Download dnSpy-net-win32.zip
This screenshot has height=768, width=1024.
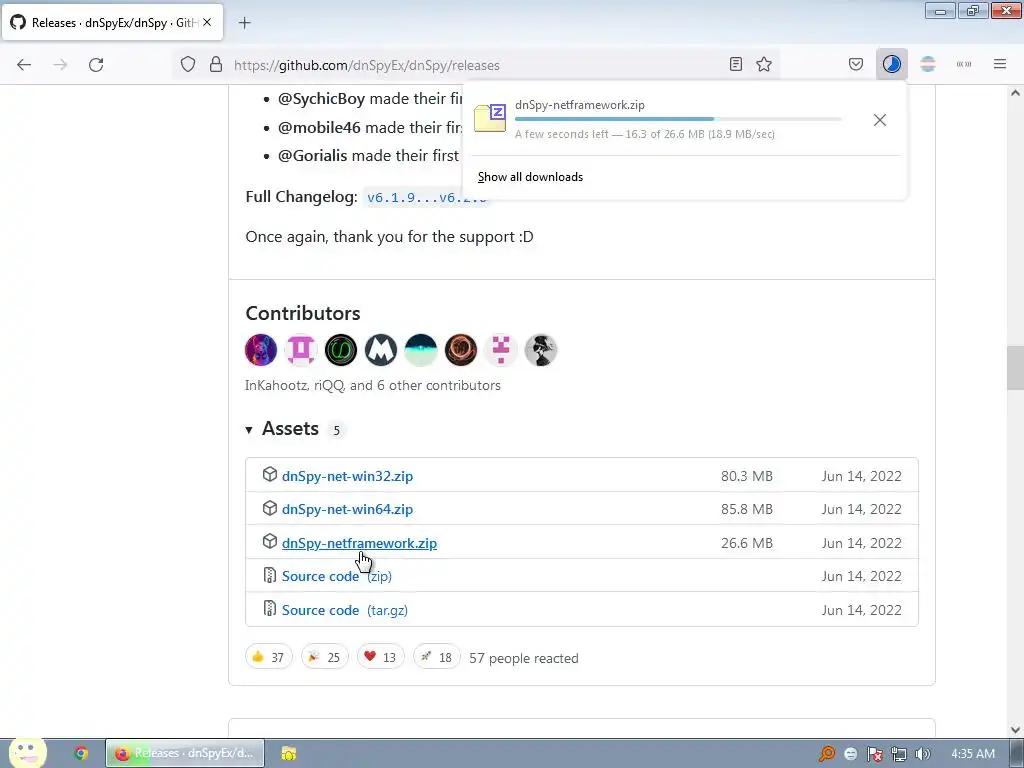pyautogui.click(x=347, y=476)
